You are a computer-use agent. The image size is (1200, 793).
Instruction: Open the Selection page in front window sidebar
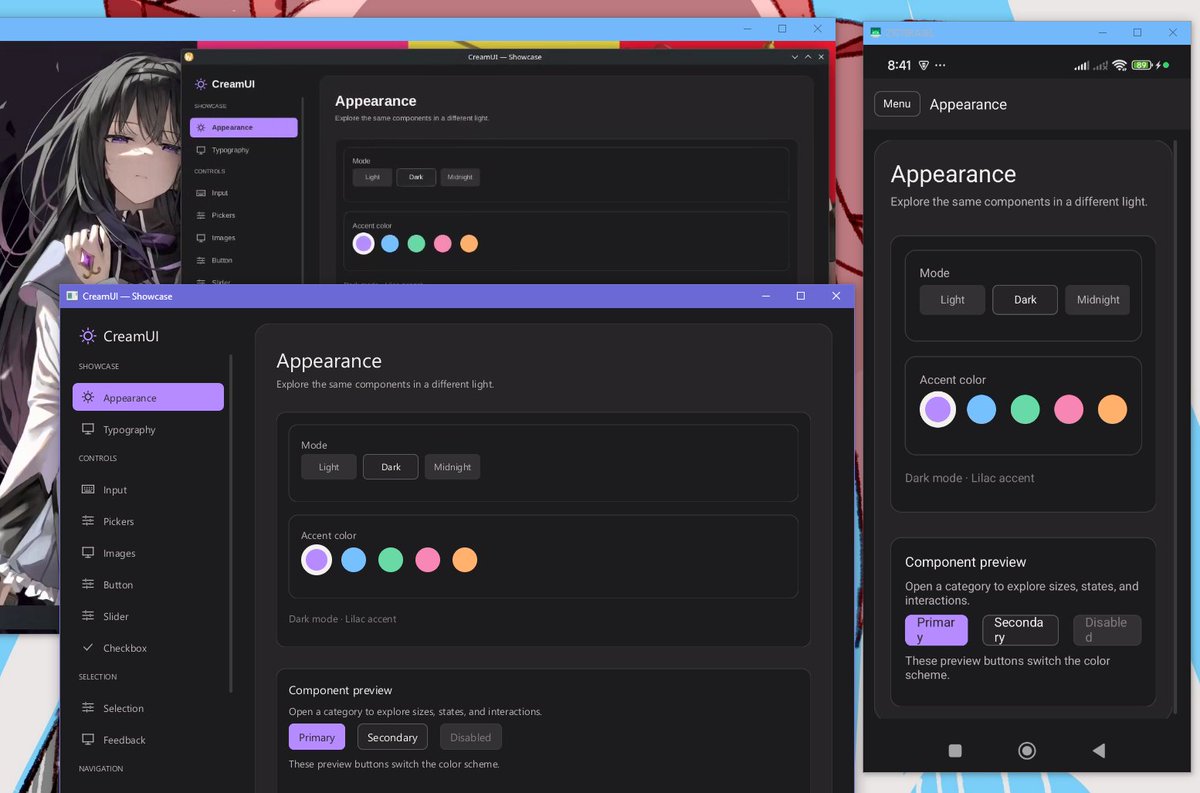[148, 708]
